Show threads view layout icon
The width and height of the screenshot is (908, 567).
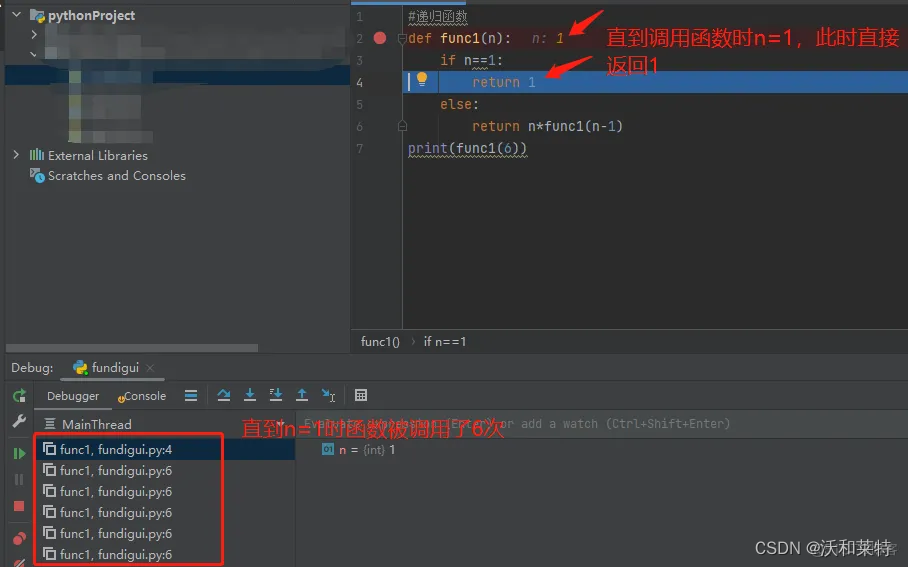[191, 396]
